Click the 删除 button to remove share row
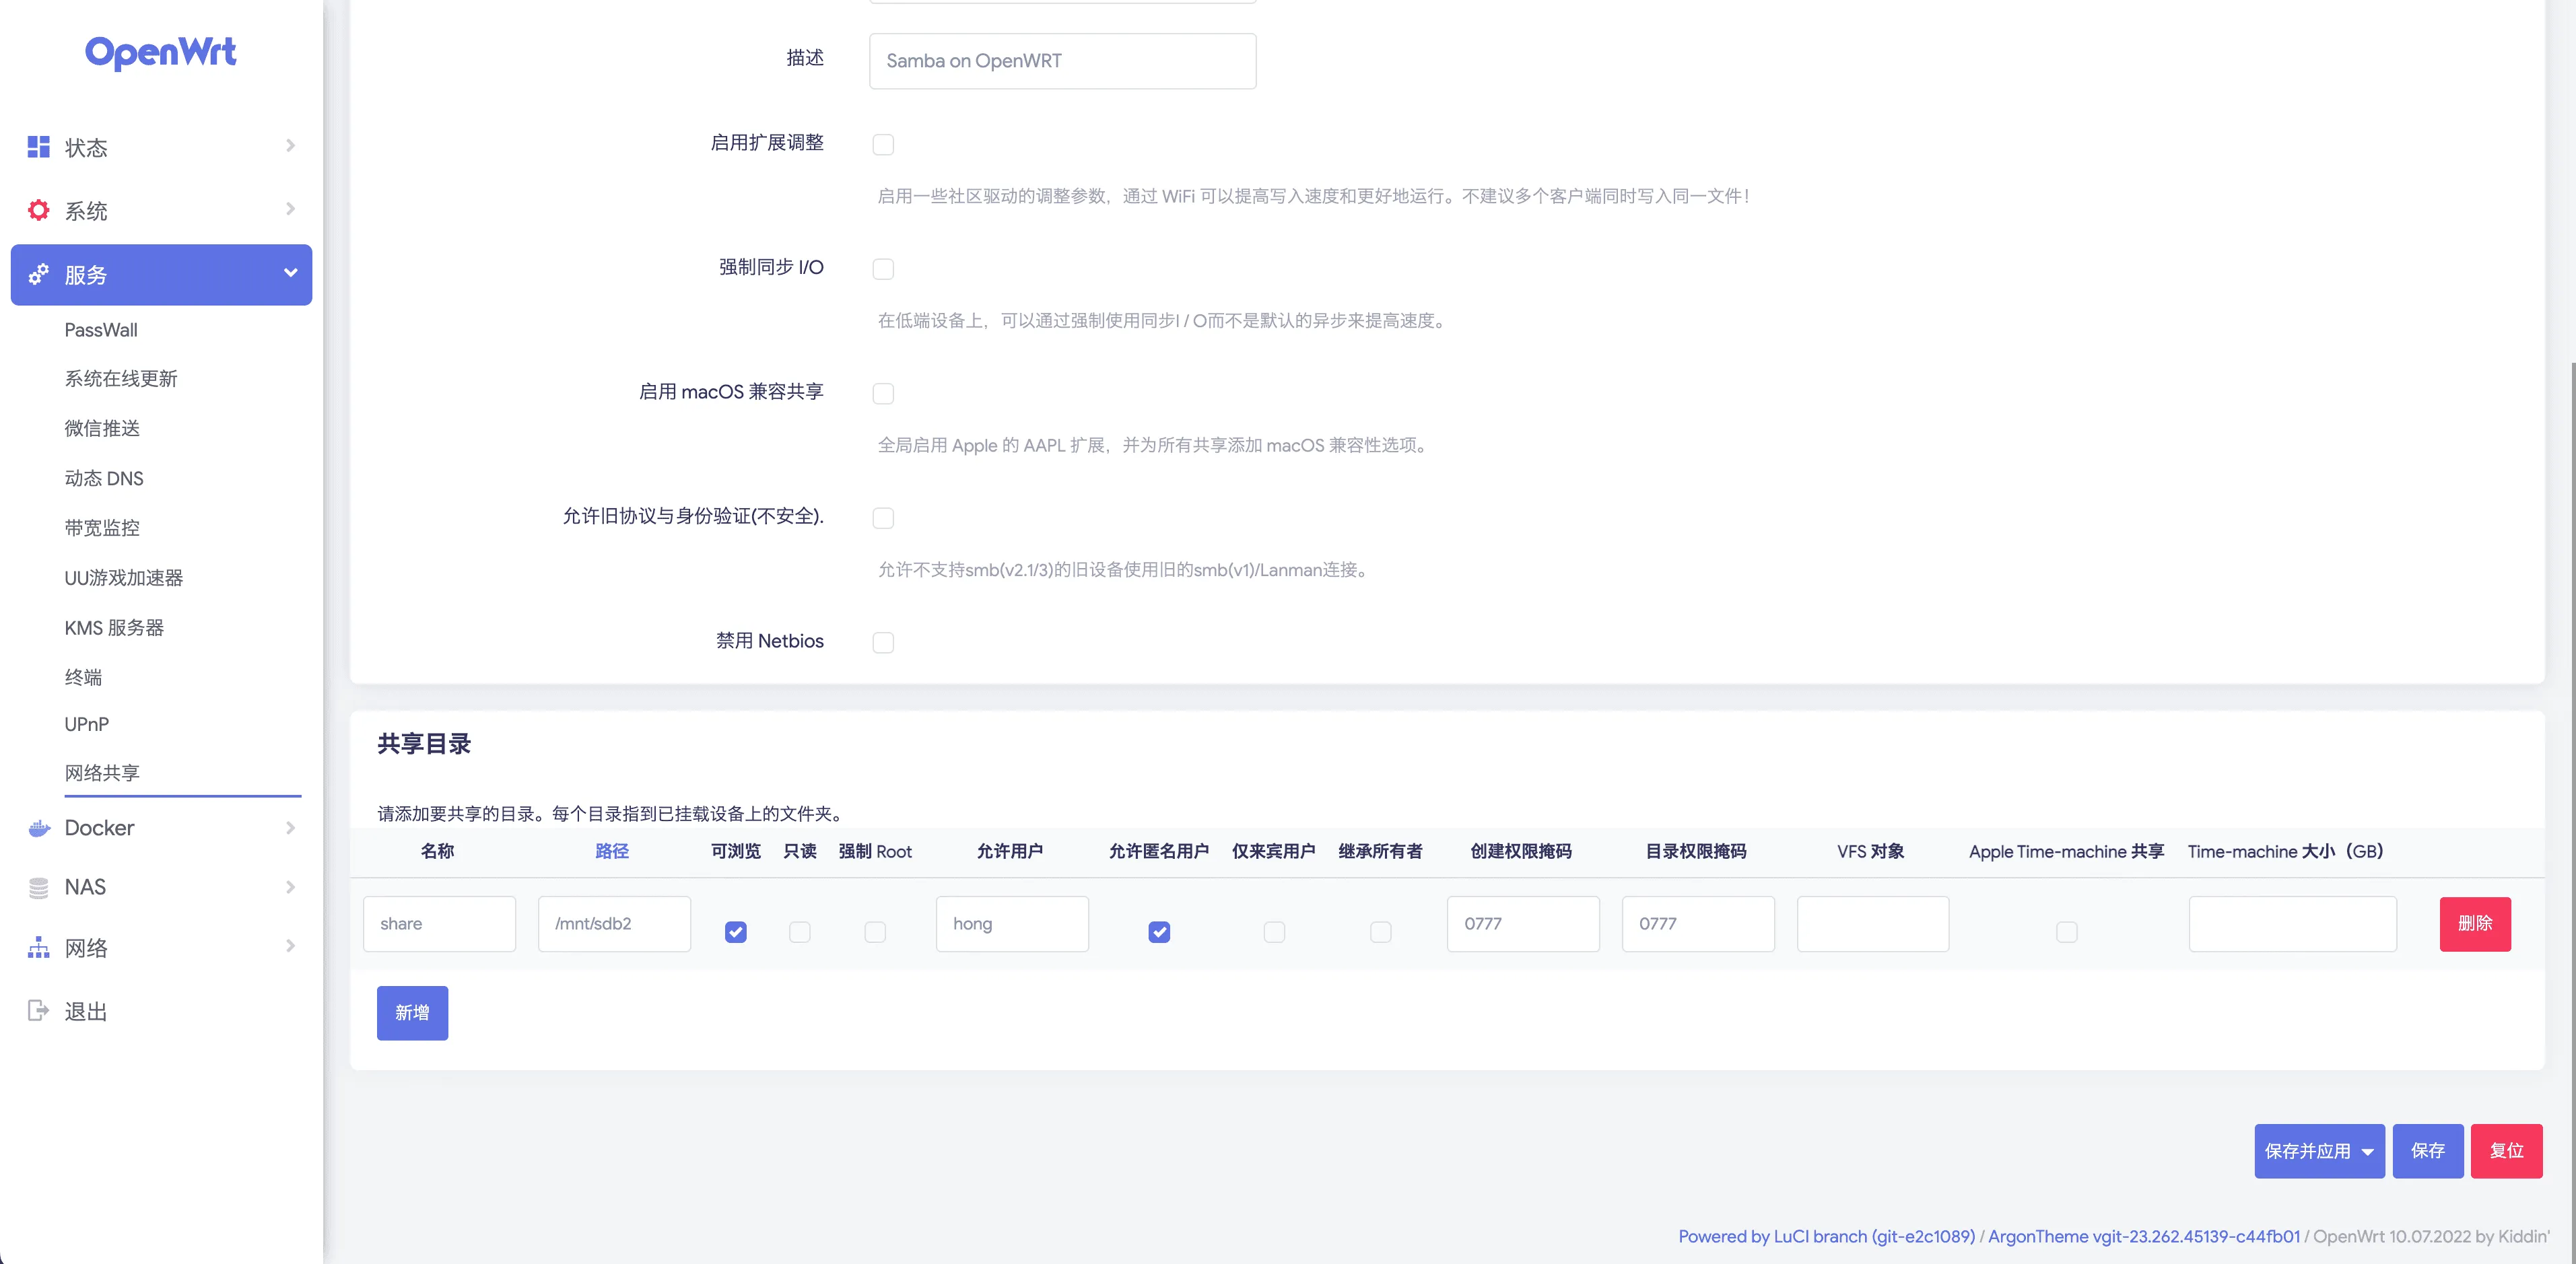2576x1264 pixels. (2475, 924)
